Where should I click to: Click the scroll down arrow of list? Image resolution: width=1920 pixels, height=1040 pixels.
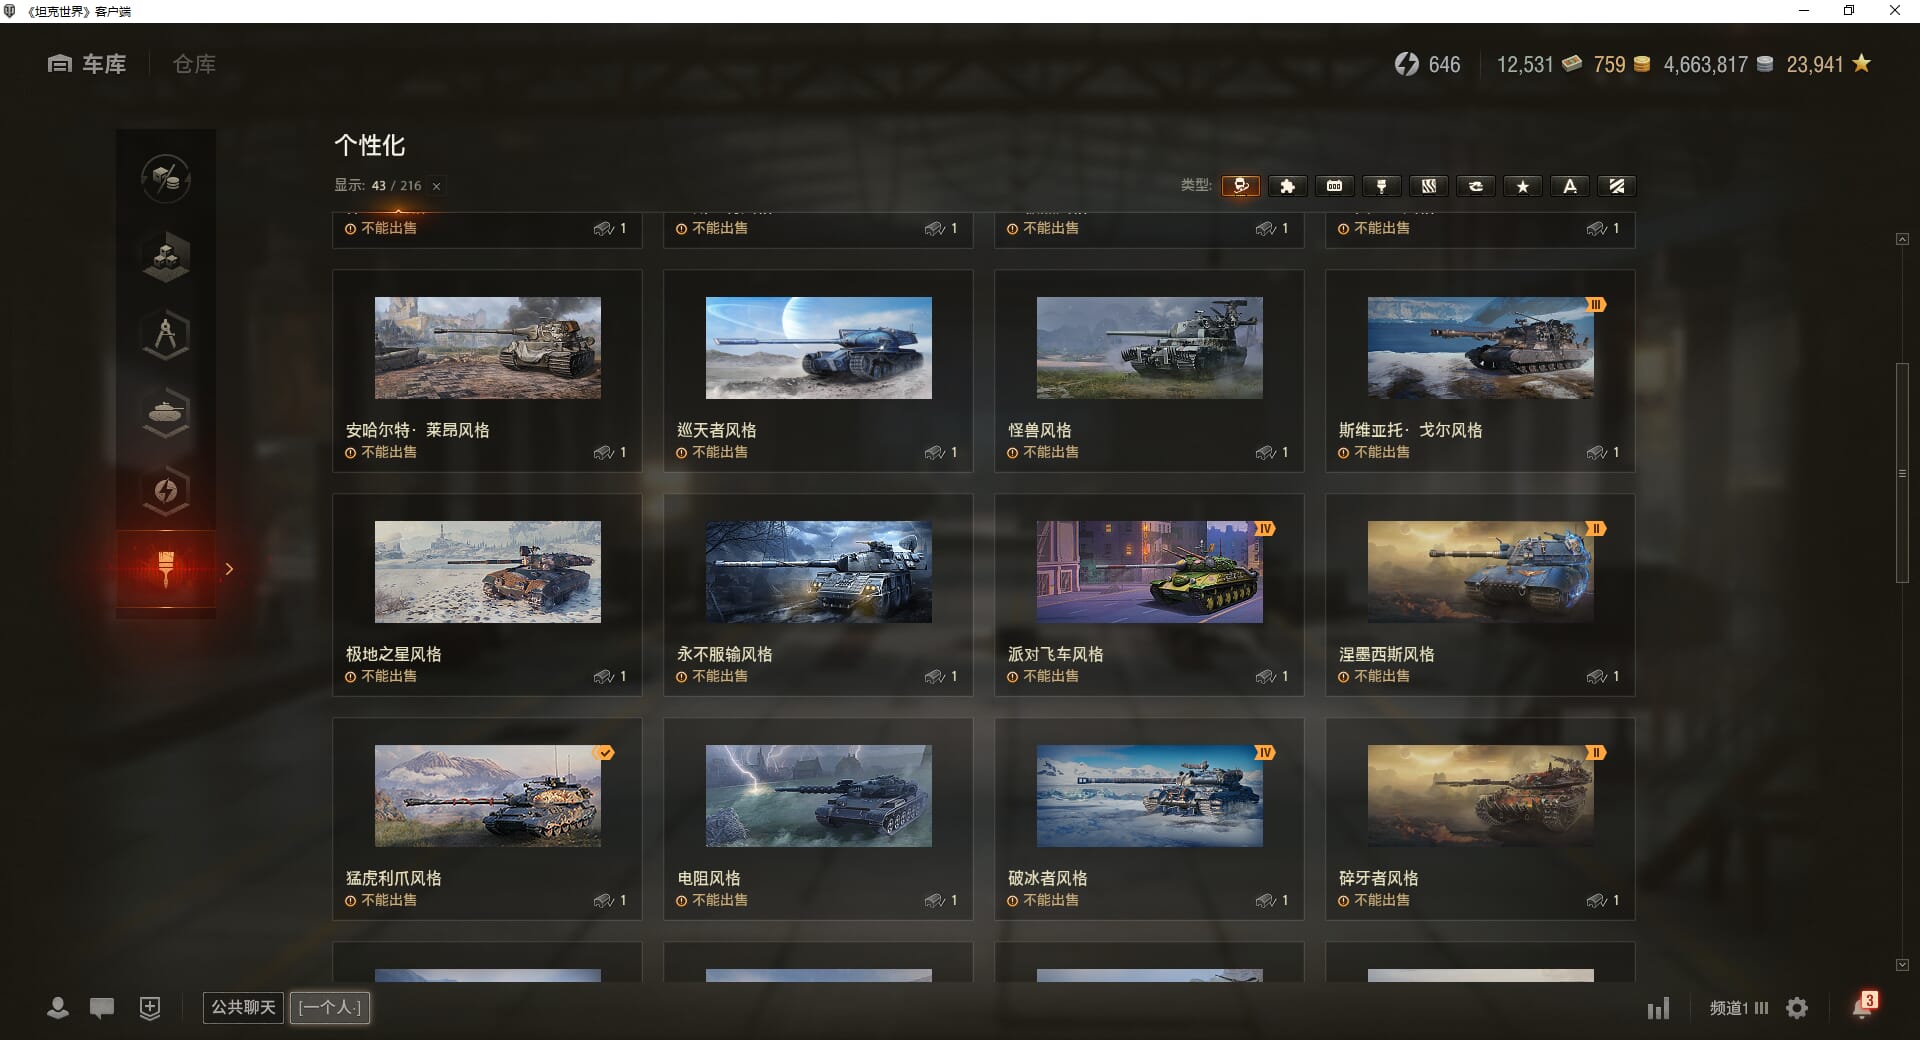(x=1902, y=965)
